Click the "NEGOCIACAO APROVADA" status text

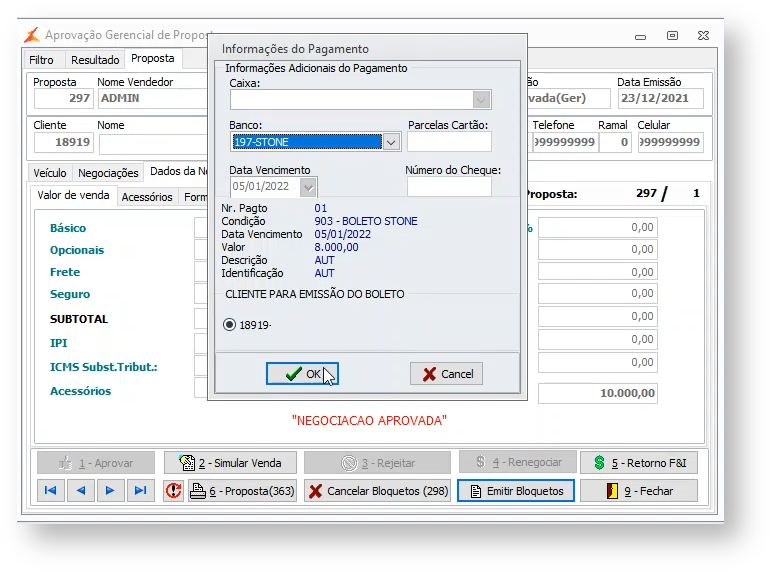click(369, 421)
